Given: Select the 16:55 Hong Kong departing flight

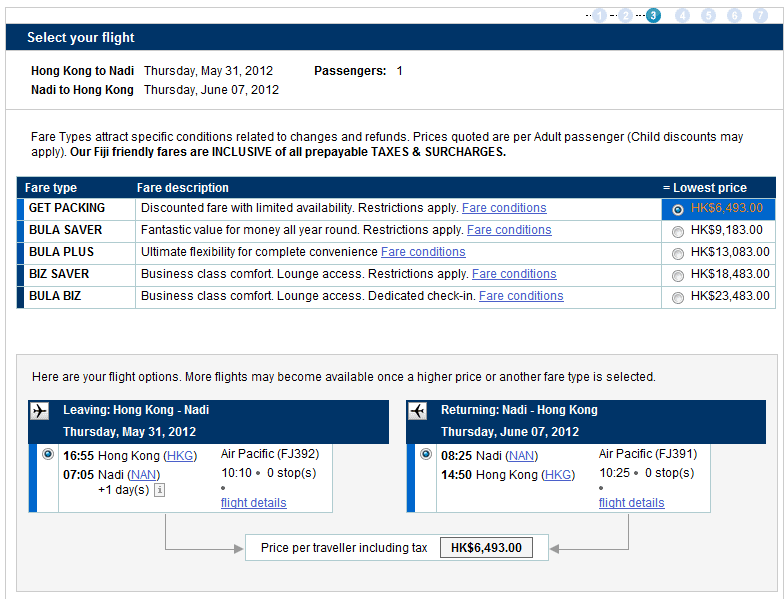Looking at the screenshot, I should tap(48, 454).
